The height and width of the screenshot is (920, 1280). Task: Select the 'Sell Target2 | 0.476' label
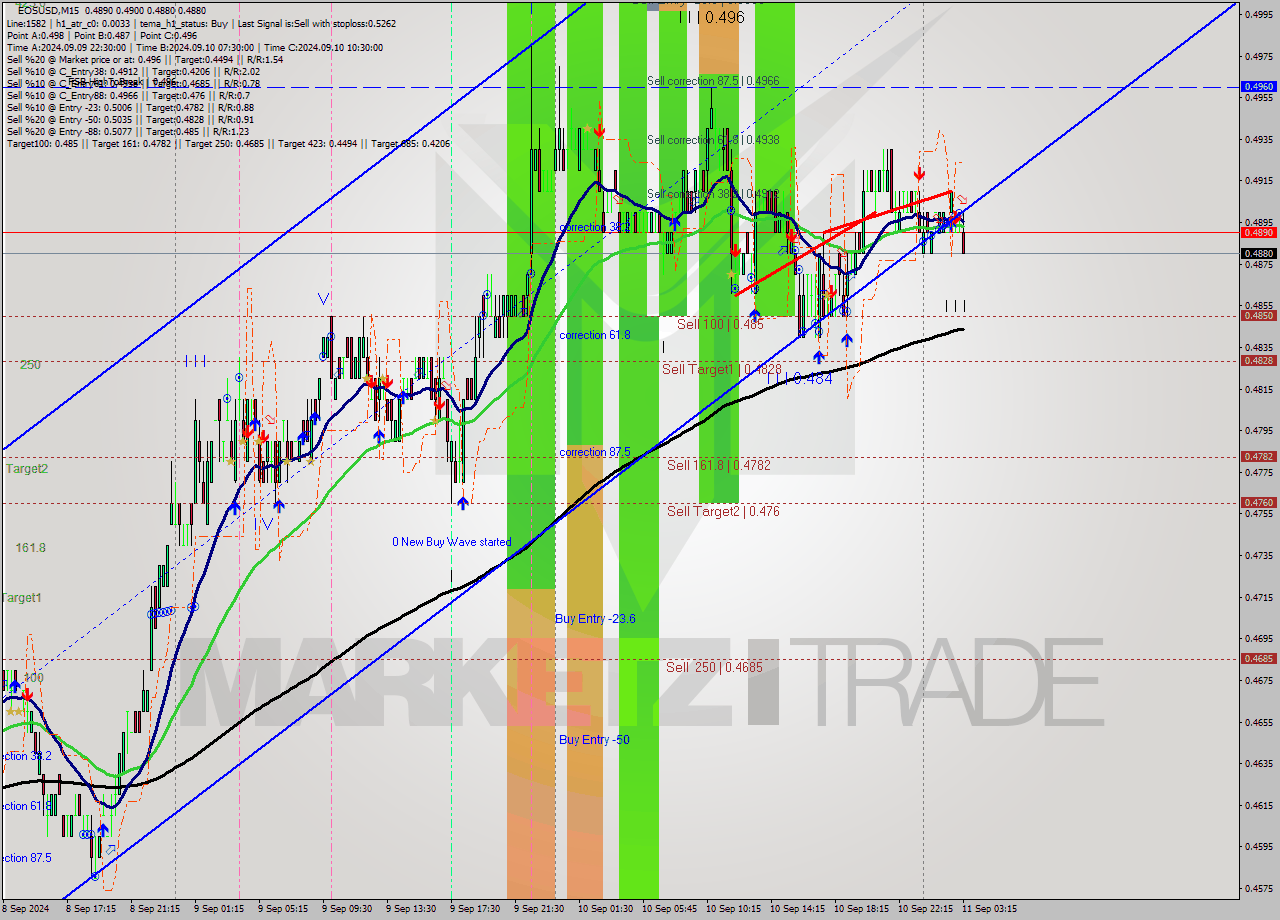723,511
